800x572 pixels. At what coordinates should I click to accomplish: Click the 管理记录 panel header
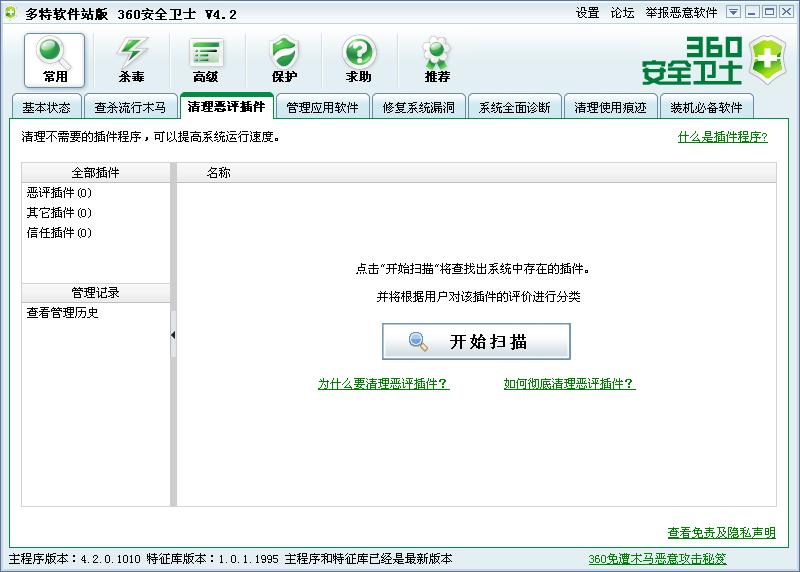[95, 293]
